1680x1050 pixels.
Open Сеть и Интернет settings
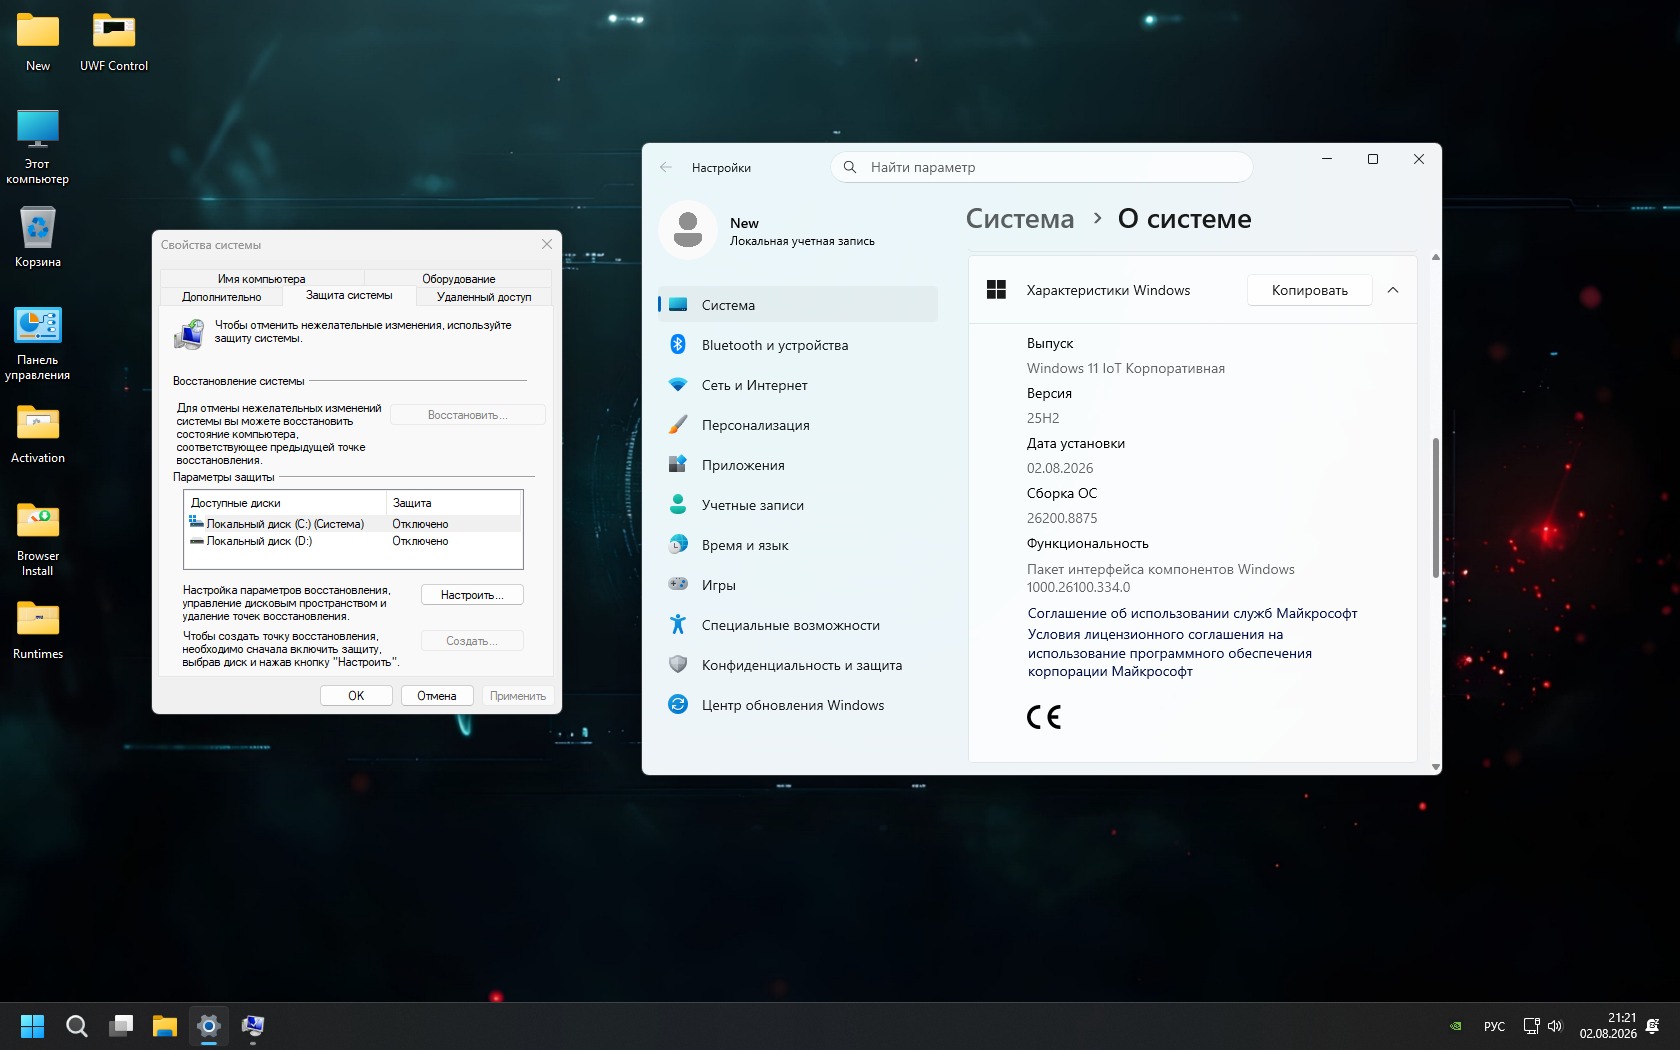point(798,385)
